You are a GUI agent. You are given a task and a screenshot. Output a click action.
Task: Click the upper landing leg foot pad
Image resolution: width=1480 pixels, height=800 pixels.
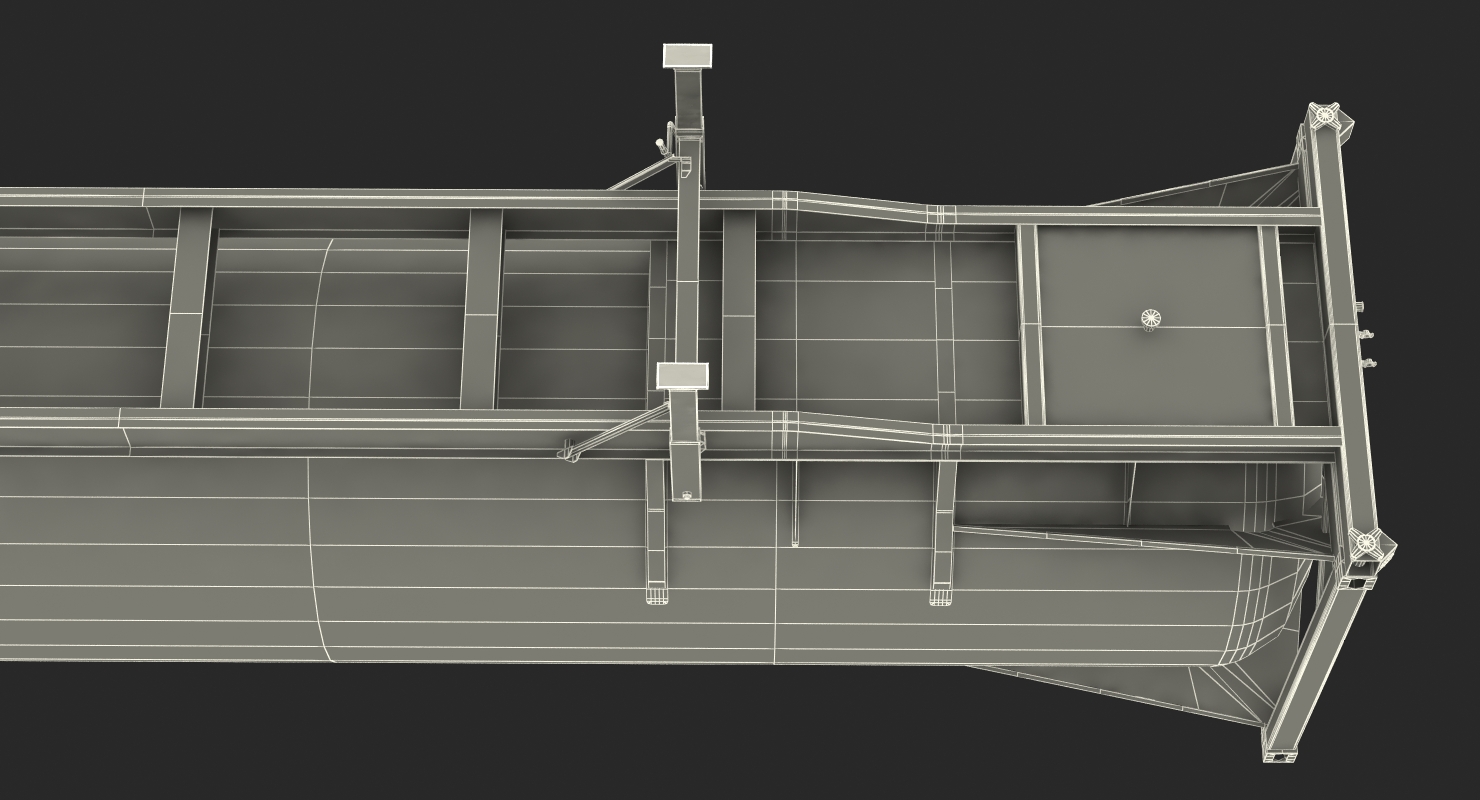point(687,55)
